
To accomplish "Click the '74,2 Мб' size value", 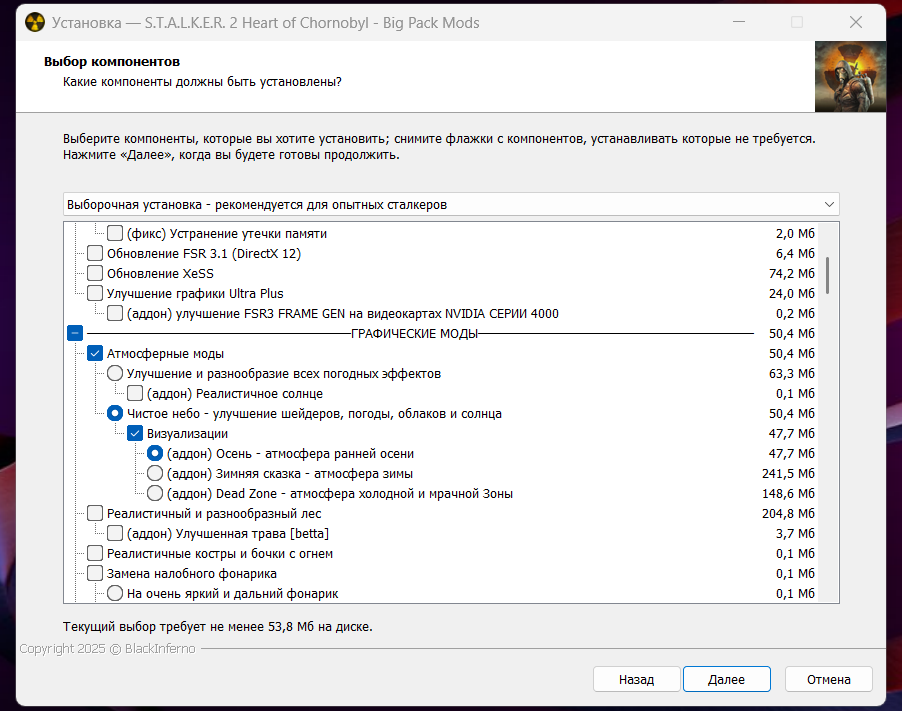I will coord(792,274).
